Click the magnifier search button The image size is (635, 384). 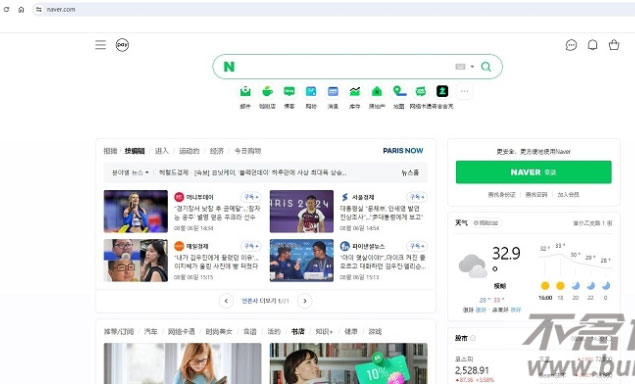click(486, 66)
